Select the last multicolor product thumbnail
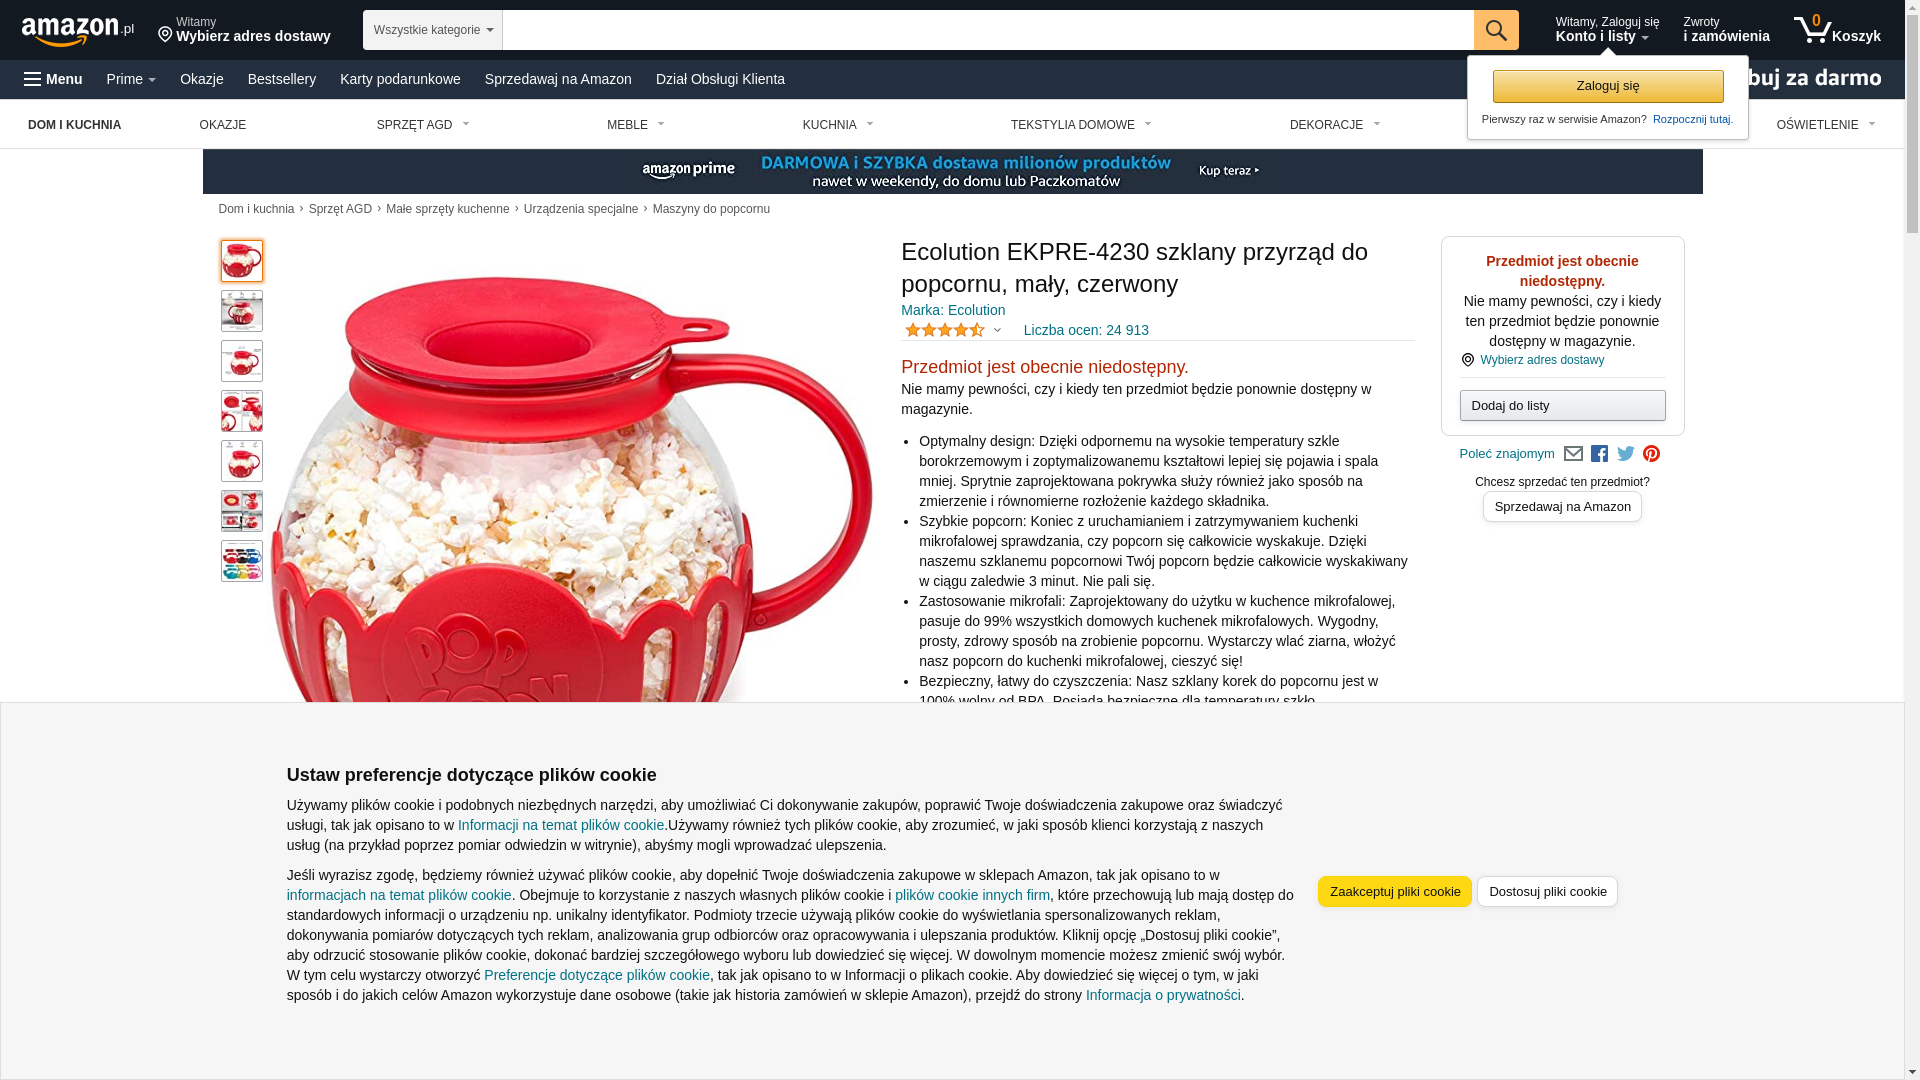The image size is (1920, 1080). 242,561
